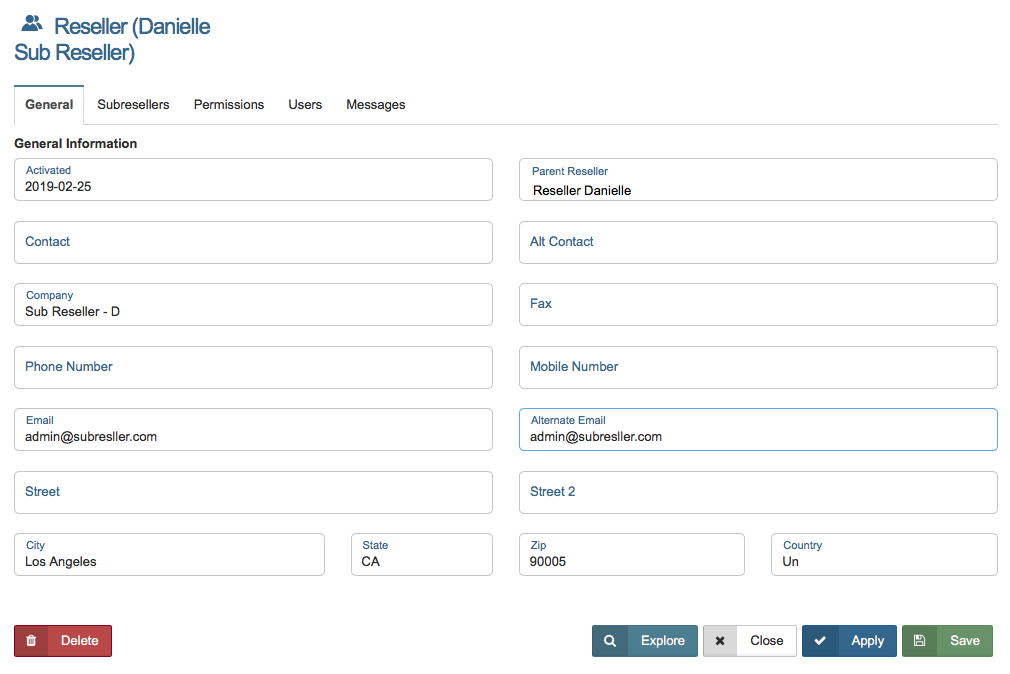Click into the Alternate Email field

[758, 430]
